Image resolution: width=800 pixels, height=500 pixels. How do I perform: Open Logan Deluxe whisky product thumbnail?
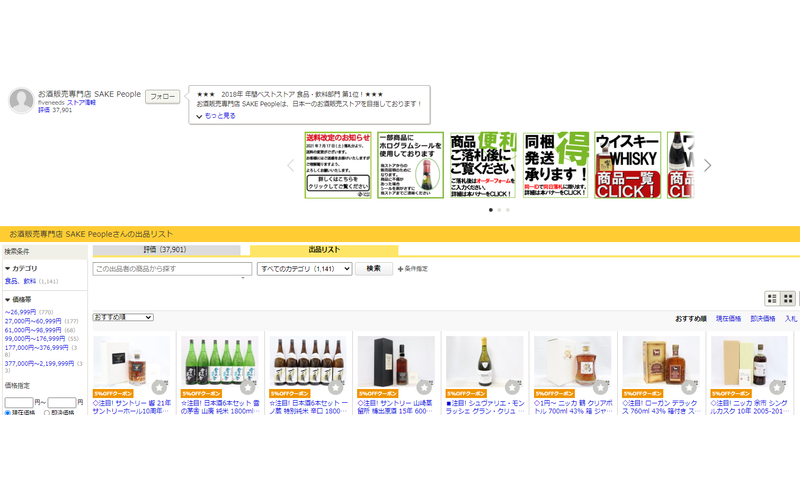click(661, 362)
